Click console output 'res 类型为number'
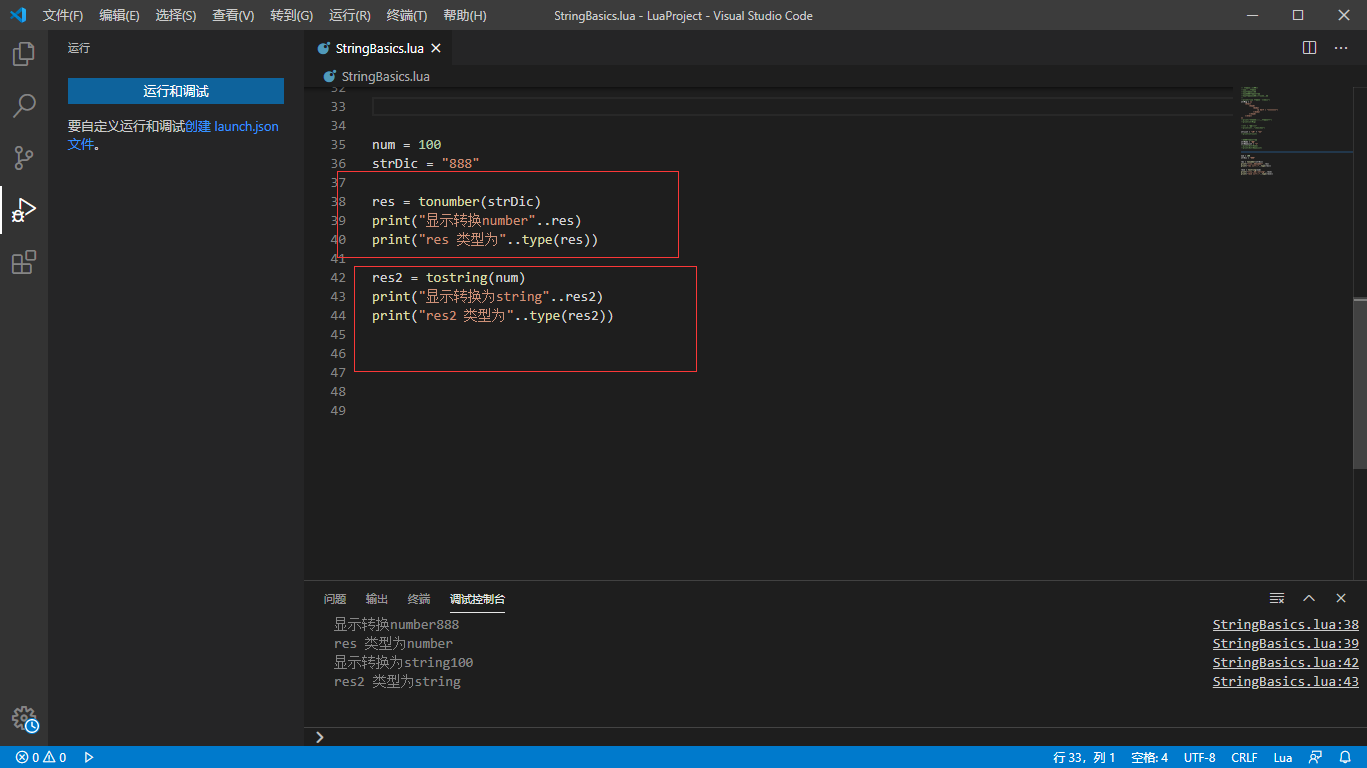Screen dimensions: 1367x768 pos(393,644)
